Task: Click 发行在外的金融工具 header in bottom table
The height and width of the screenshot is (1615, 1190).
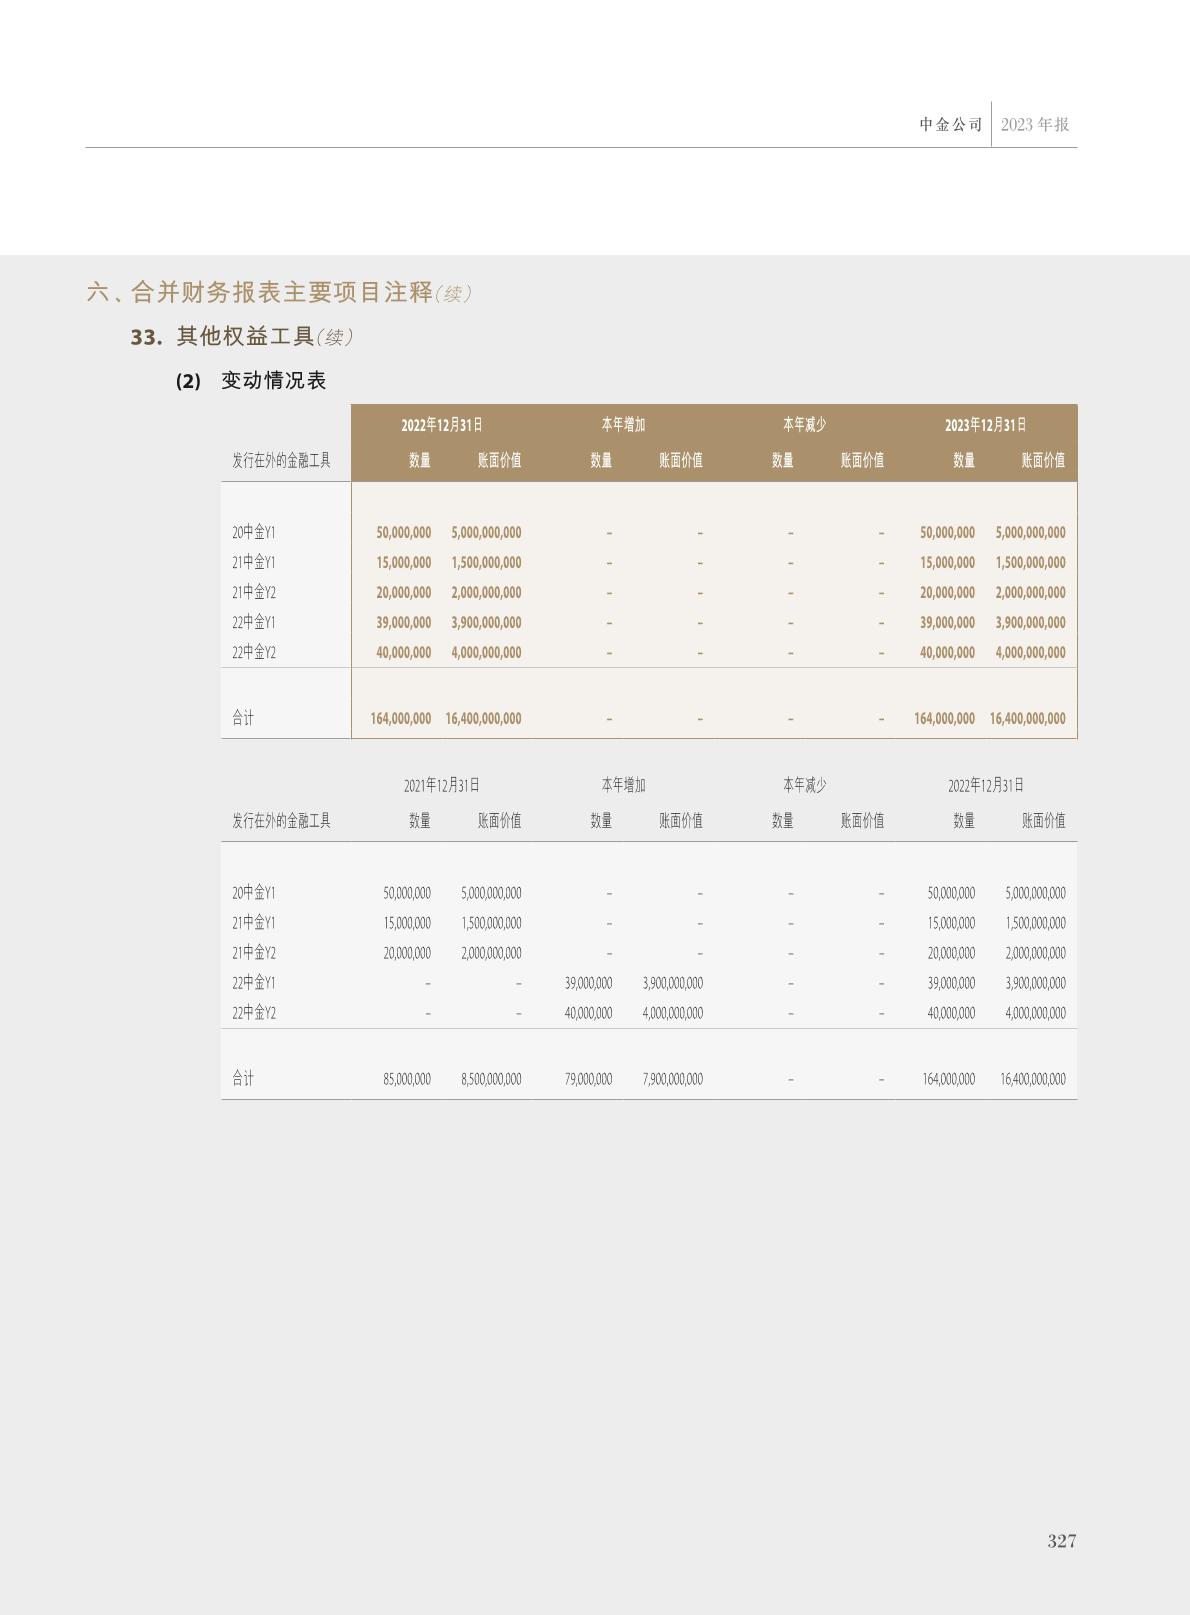Action: pos(281,821)
